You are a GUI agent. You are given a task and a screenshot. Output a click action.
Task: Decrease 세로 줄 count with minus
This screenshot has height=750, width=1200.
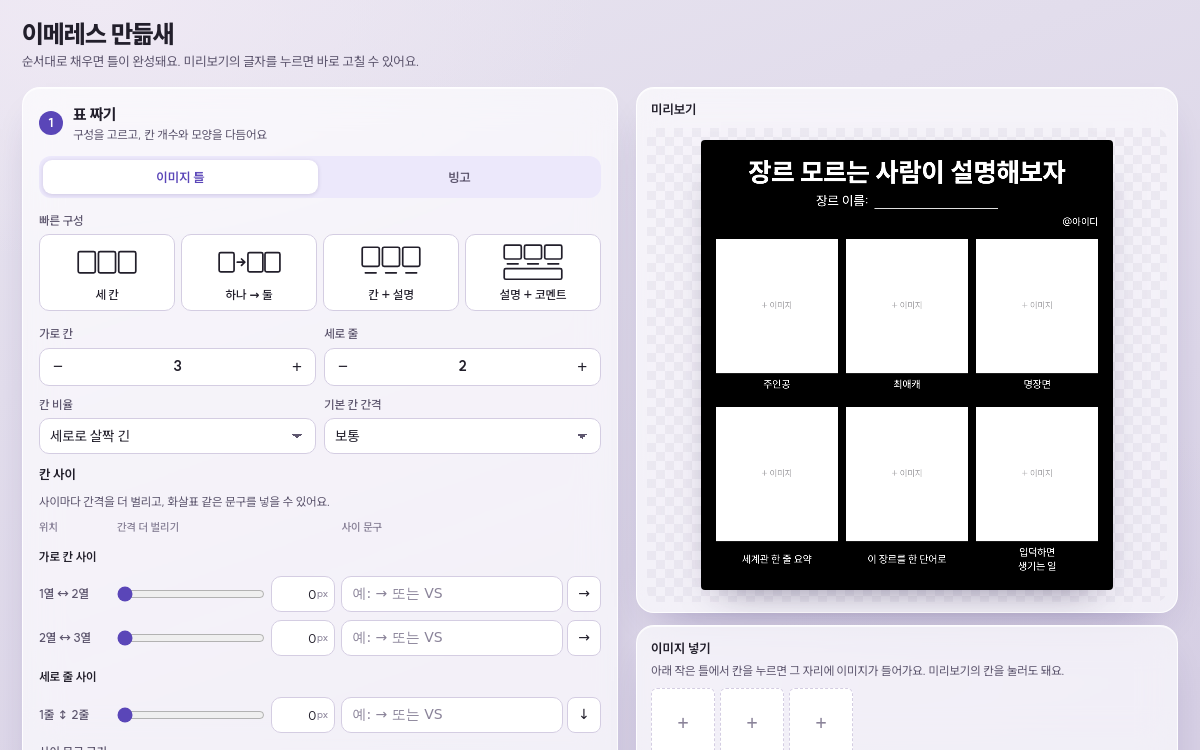pyautogui.click(x=343, y=367)
